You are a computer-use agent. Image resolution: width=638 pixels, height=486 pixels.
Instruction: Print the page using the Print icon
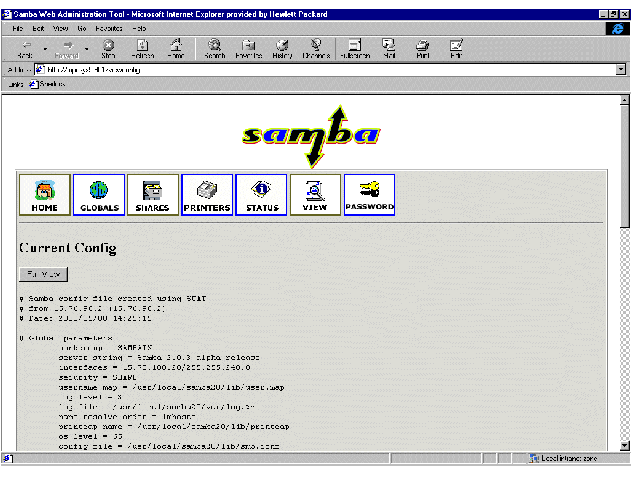pyautogui.click(x=423, y=49)
